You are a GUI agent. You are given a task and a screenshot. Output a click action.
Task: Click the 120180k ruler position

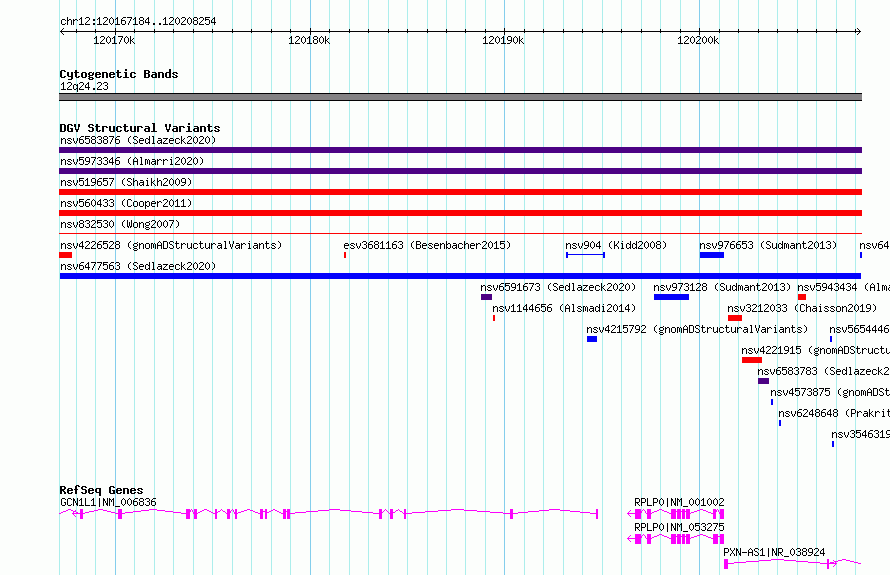pos(309,40)
